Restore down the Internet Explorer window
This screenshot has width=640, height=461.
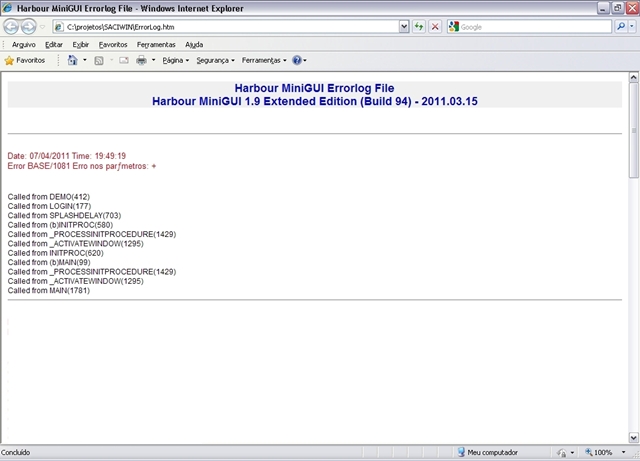[x=618, y=8]
